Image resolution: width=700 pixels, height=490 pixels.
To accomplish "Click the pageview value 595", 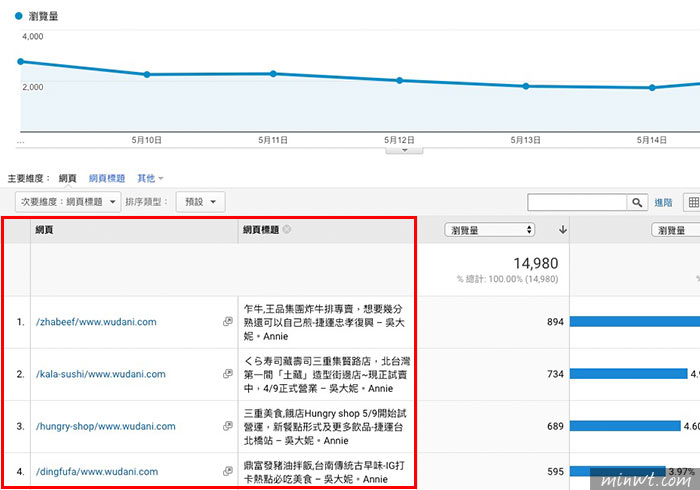I will click(555, 471).
